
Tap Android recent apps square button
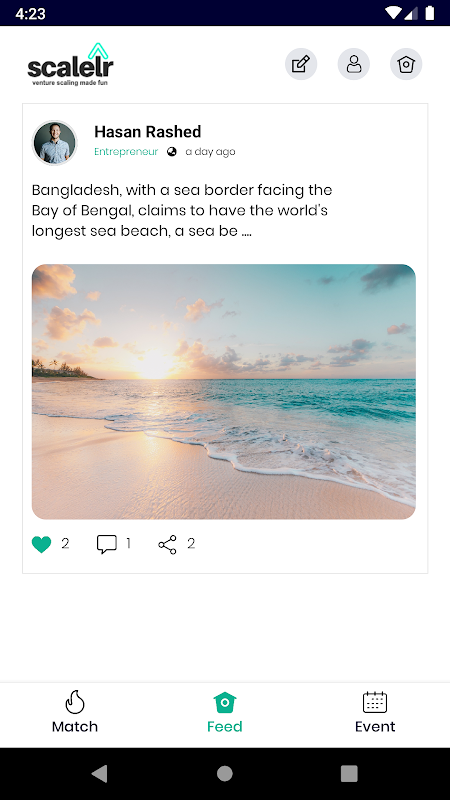(349, 773)
